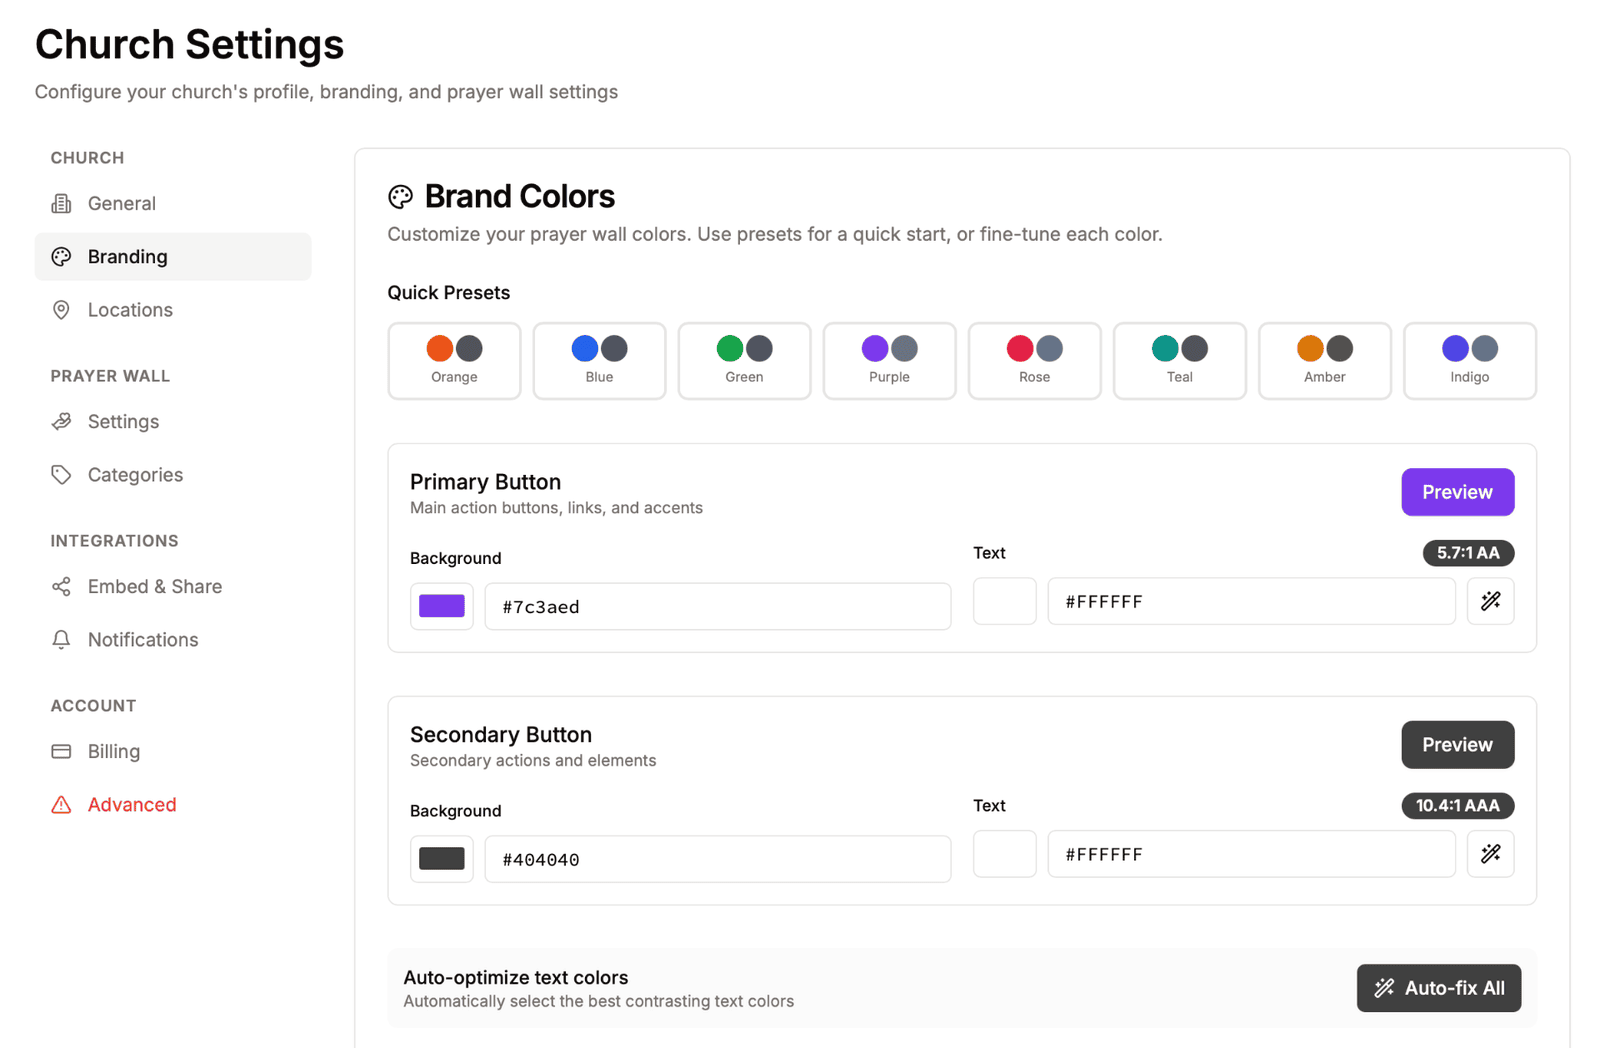Image resolution: width=1600 pixels, height=1048 pixels.
Task: Apply the Teal quick preset
Action: (1179, 361)
